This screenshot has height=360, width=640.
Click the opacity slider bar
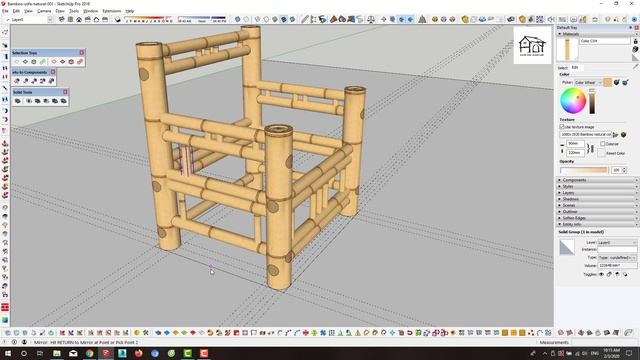point(584,170)
